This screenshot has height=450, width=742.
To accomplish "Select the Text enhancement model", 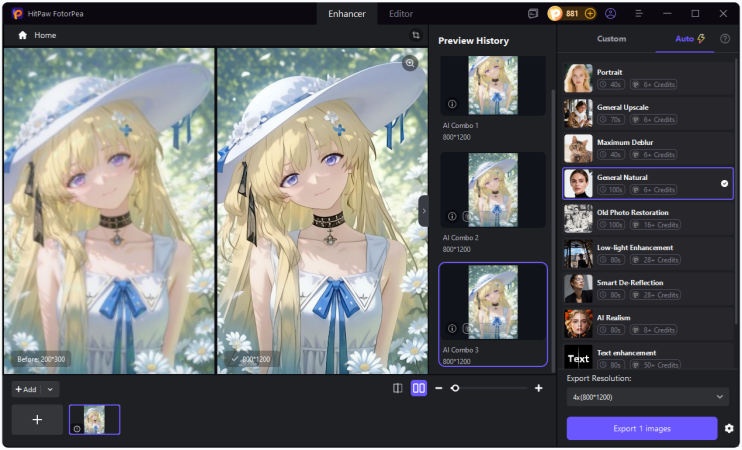I will (x=647, y=356).
